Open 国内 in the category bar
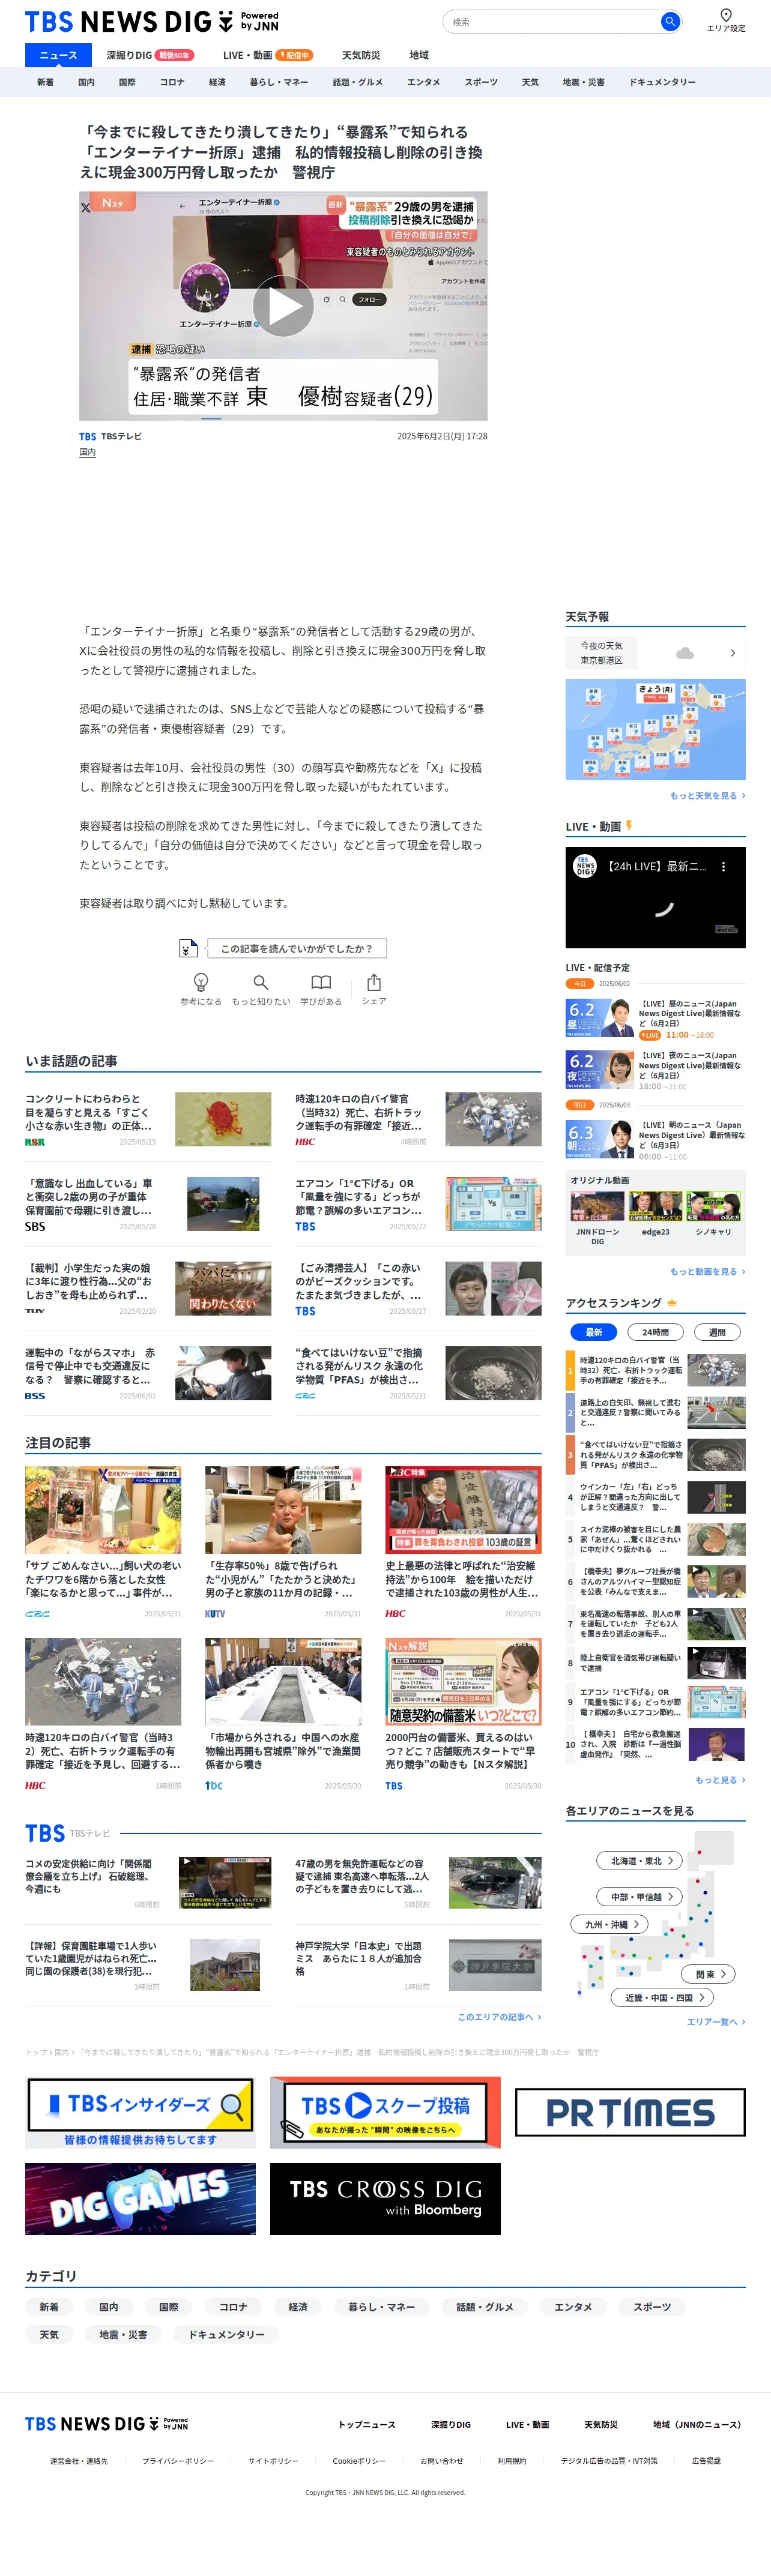 click(86, 82)
